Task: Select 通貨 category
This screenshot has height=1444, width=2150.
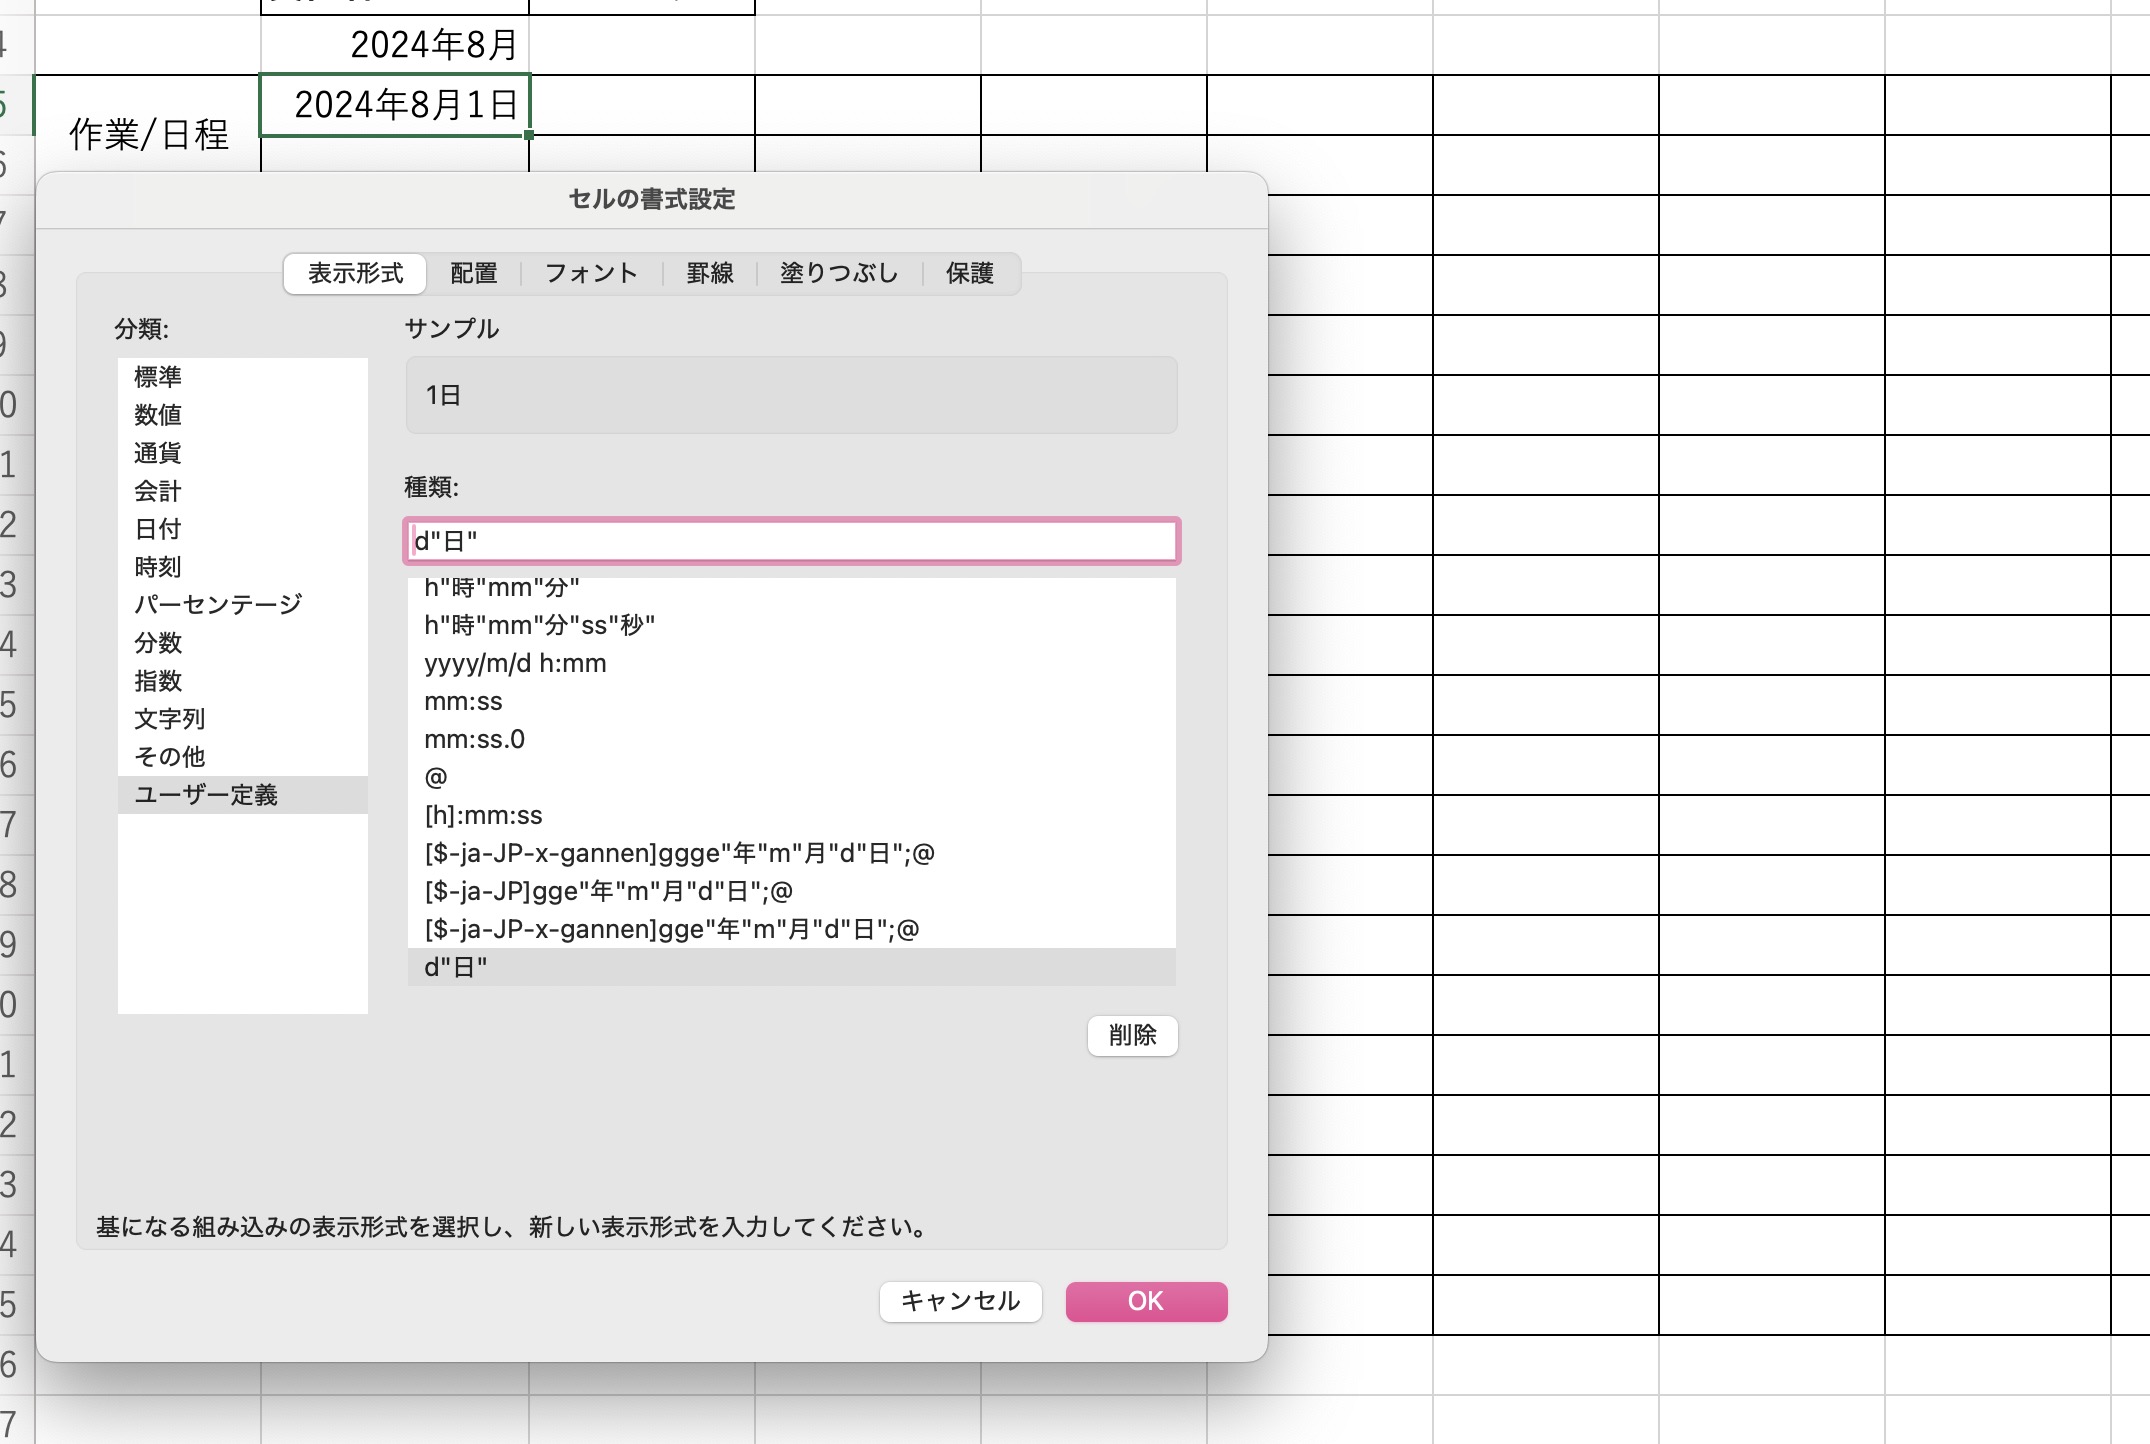Action: point(243,453)
